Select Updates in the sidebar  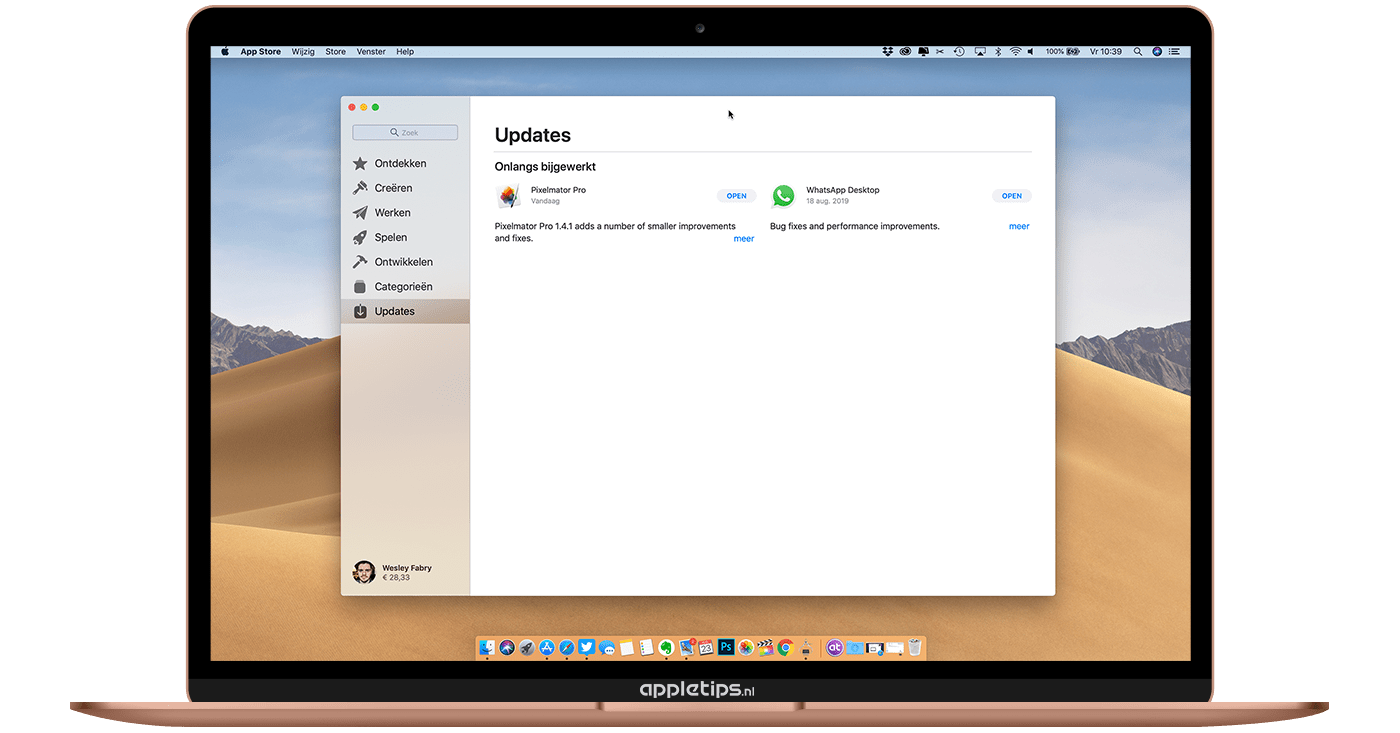[405, 311]
